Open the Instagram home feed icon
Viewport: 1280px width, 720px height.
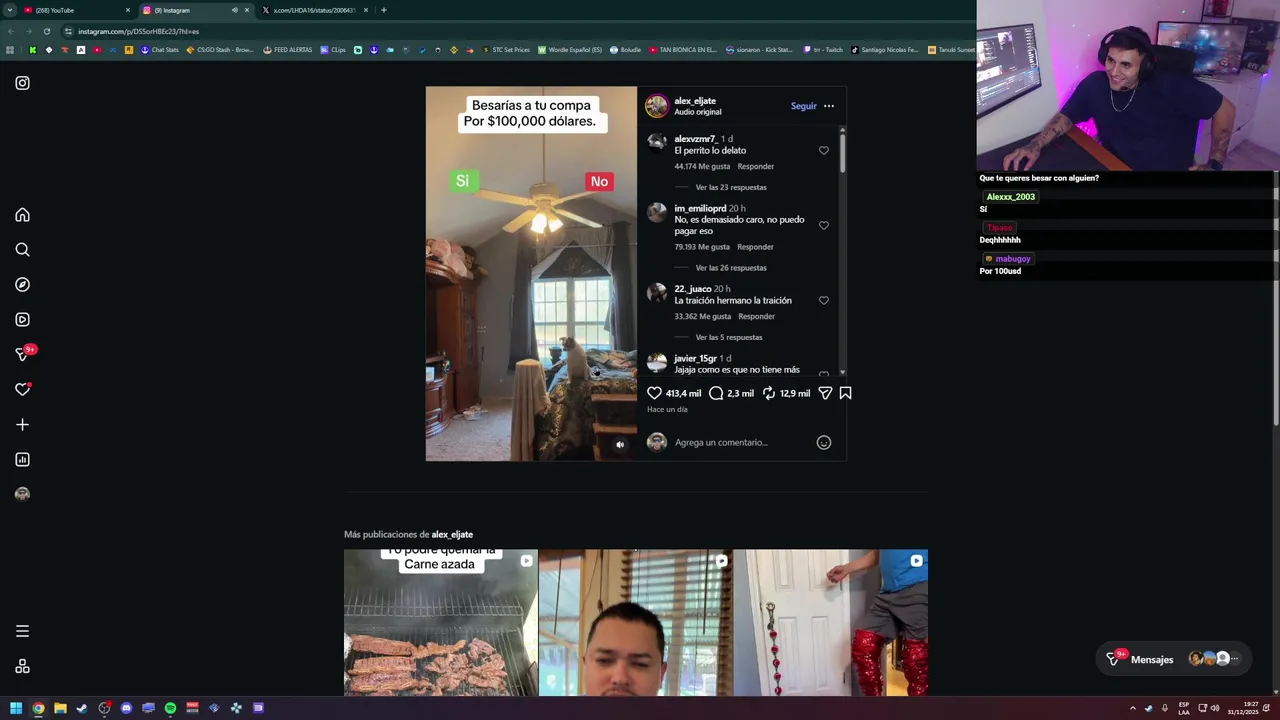[x=22, y=215]
